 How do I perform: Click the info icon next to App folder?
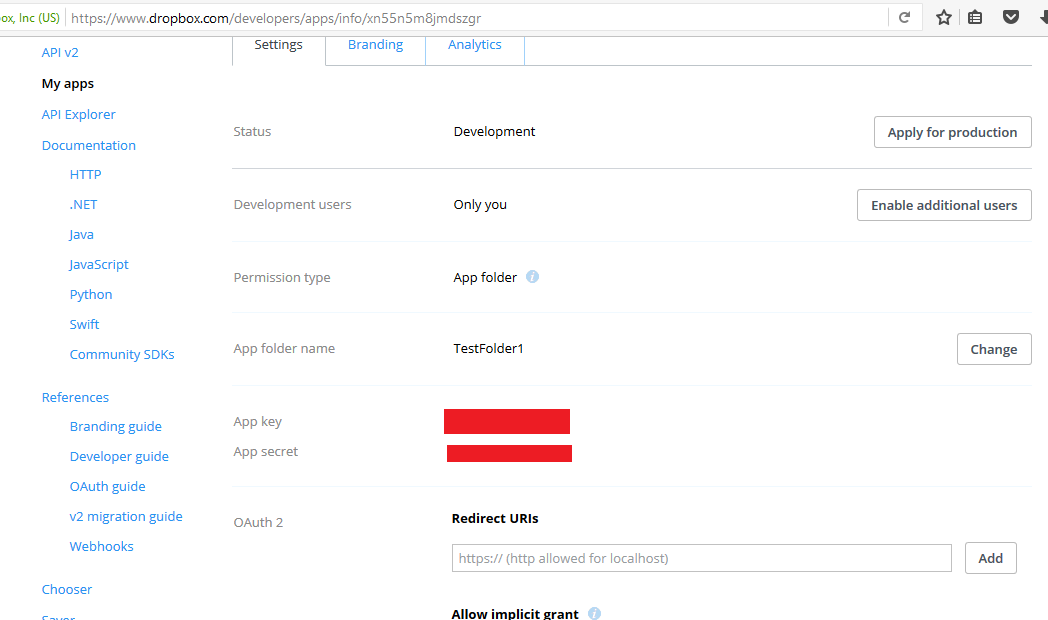tap(532, 276)
